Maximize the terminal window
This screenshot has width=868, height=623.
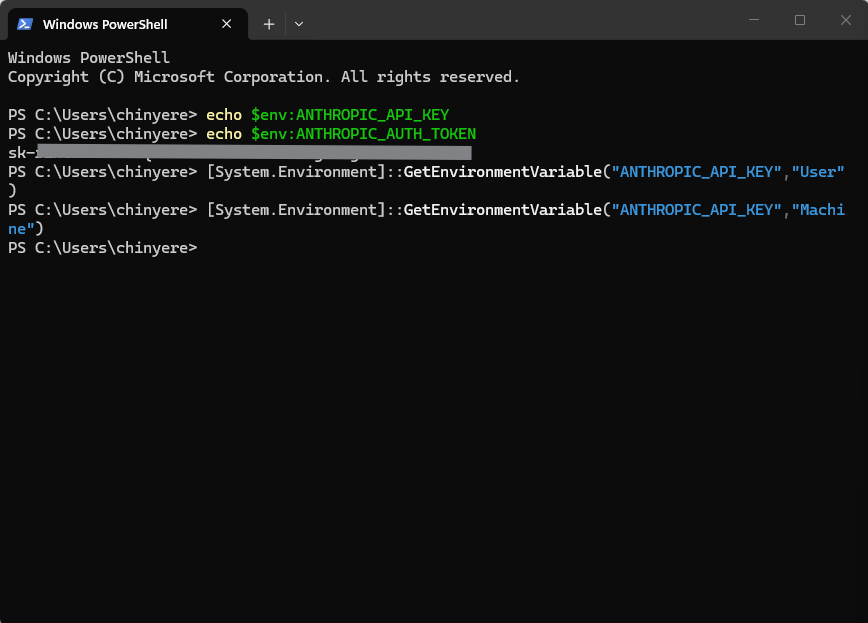tap(800, 20)
